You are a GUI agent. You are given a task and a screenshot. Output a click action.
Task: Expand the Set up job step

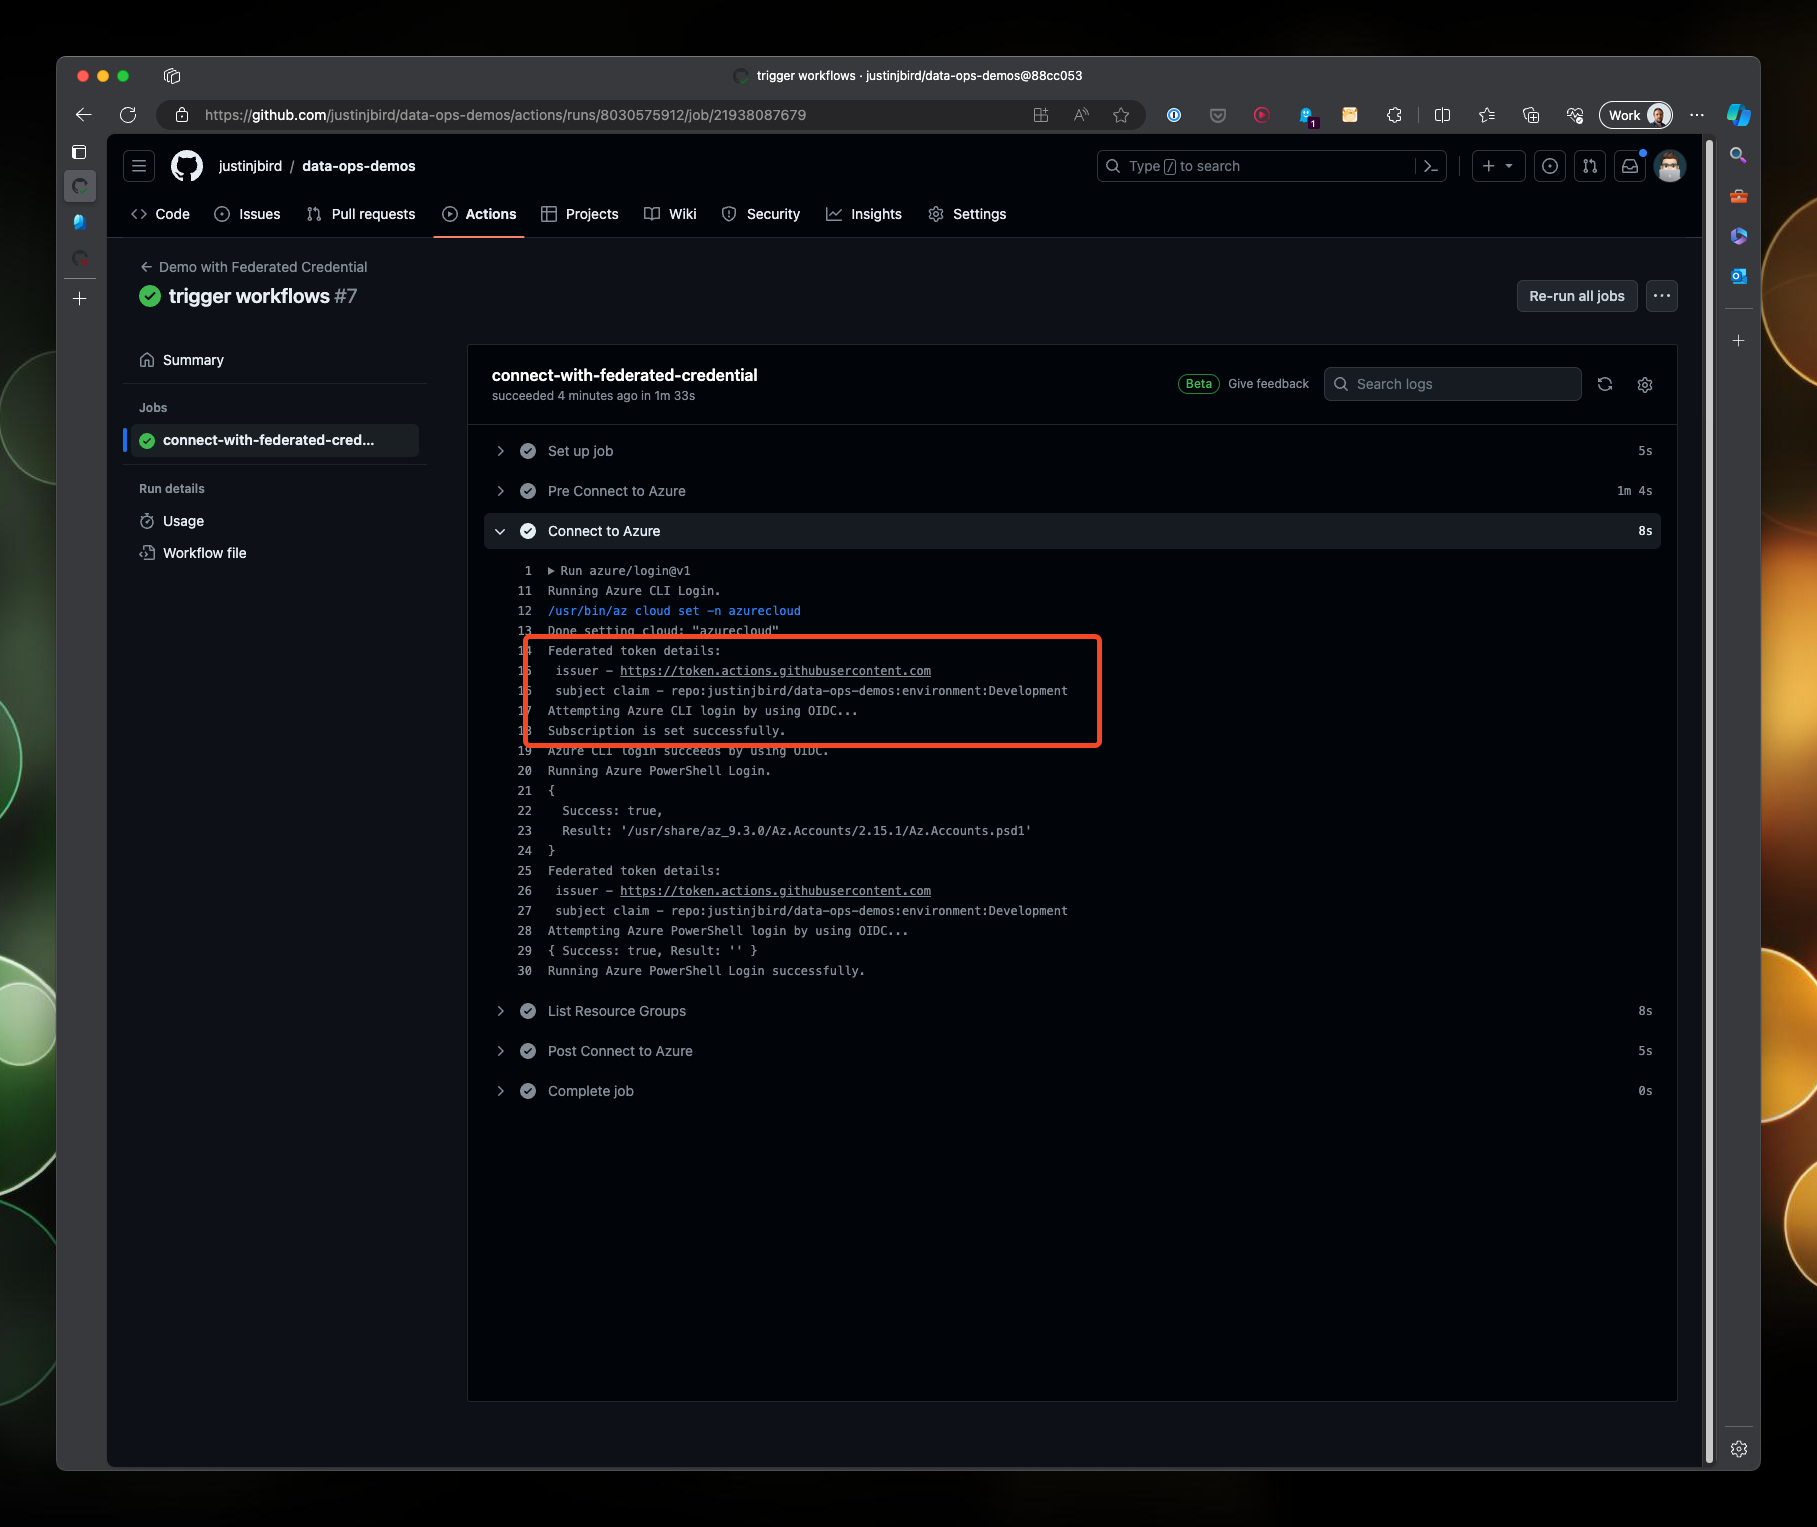click(x=501, y=451)
